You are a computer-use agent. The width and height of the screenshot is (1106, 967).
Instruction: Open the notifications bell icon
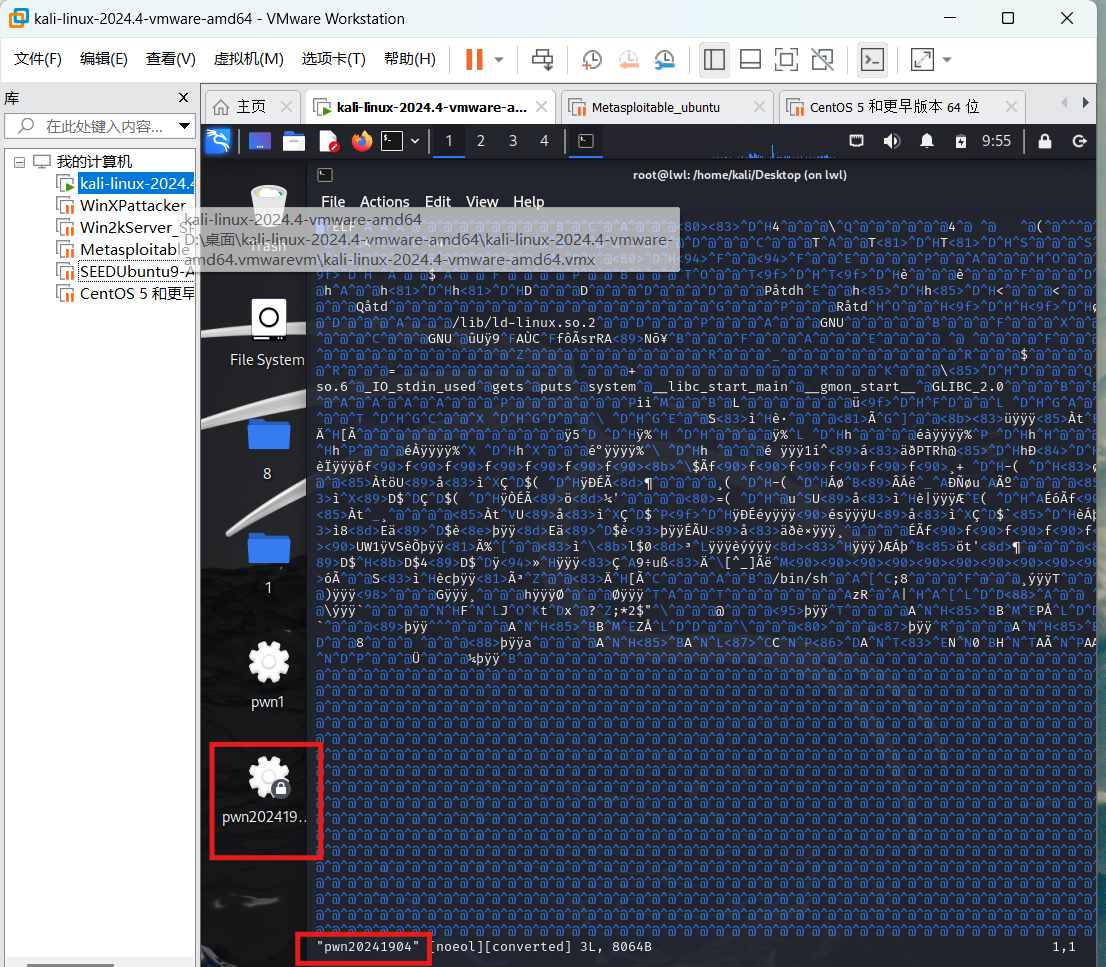tap(927, 141)
